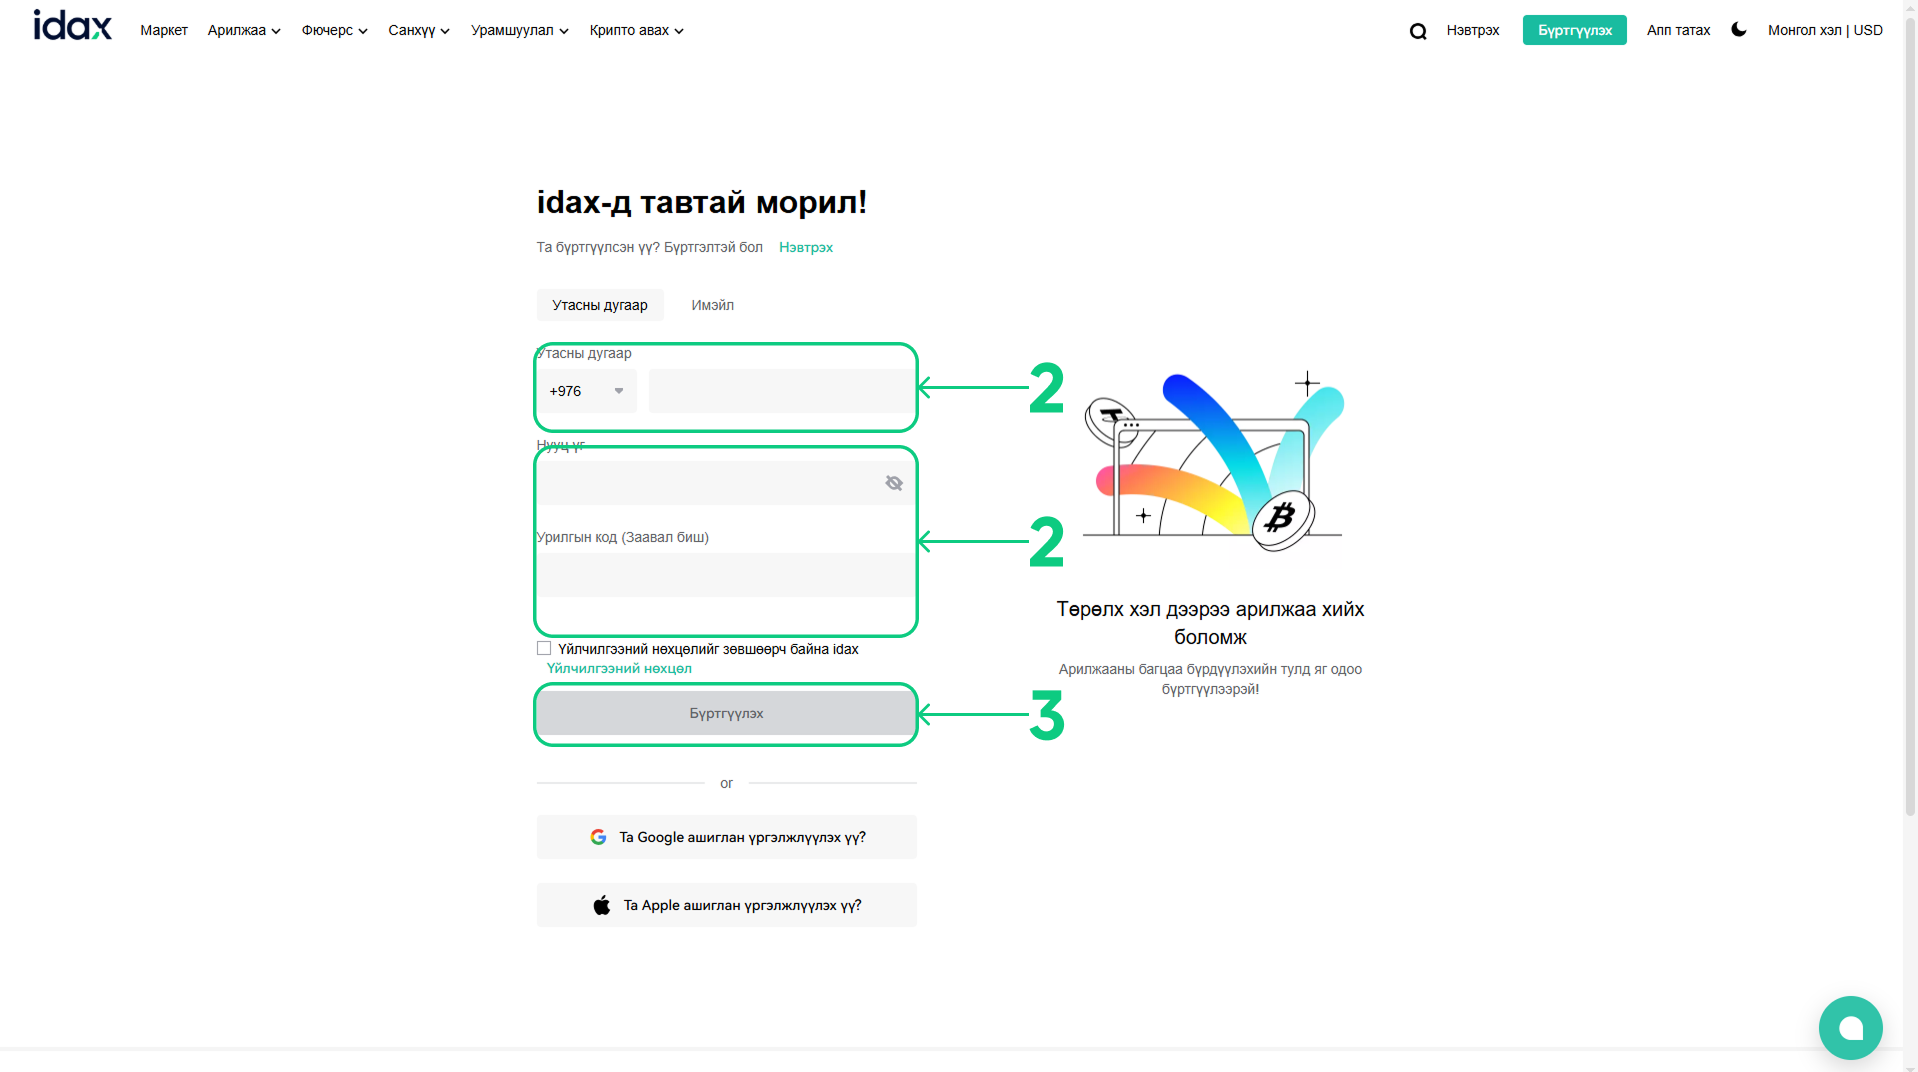1918x1072 pixels.
Task: Select the Утасны дугаар tab
Action: pos(599,305)
